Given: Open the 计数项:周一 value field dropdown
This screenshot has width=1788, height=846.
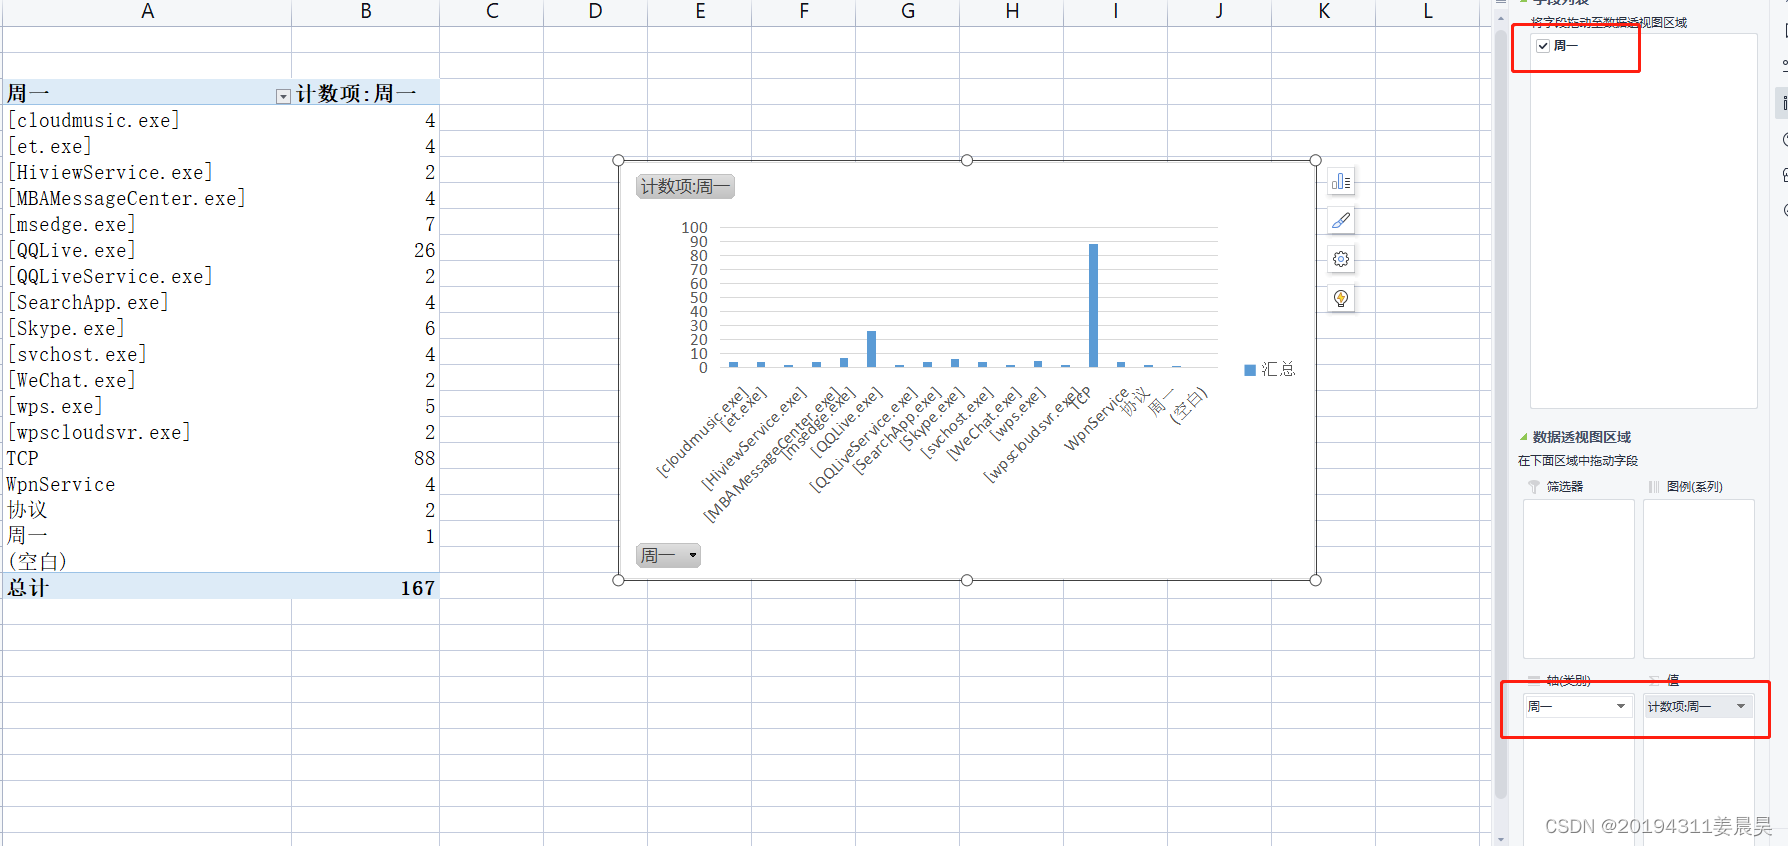Looking at the screenshot, I should coord(1741,706).
